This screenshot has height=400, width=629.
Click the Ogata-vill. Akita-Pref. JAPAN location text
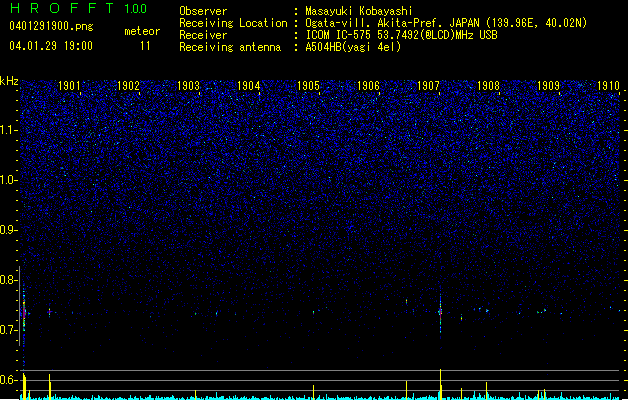pyautogui.click(x=446, y=23)
